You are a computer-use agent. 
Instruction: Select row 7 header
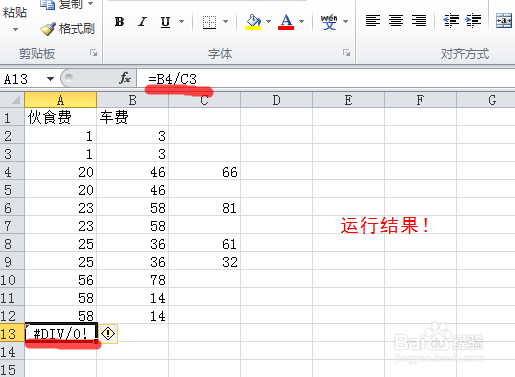12,225
